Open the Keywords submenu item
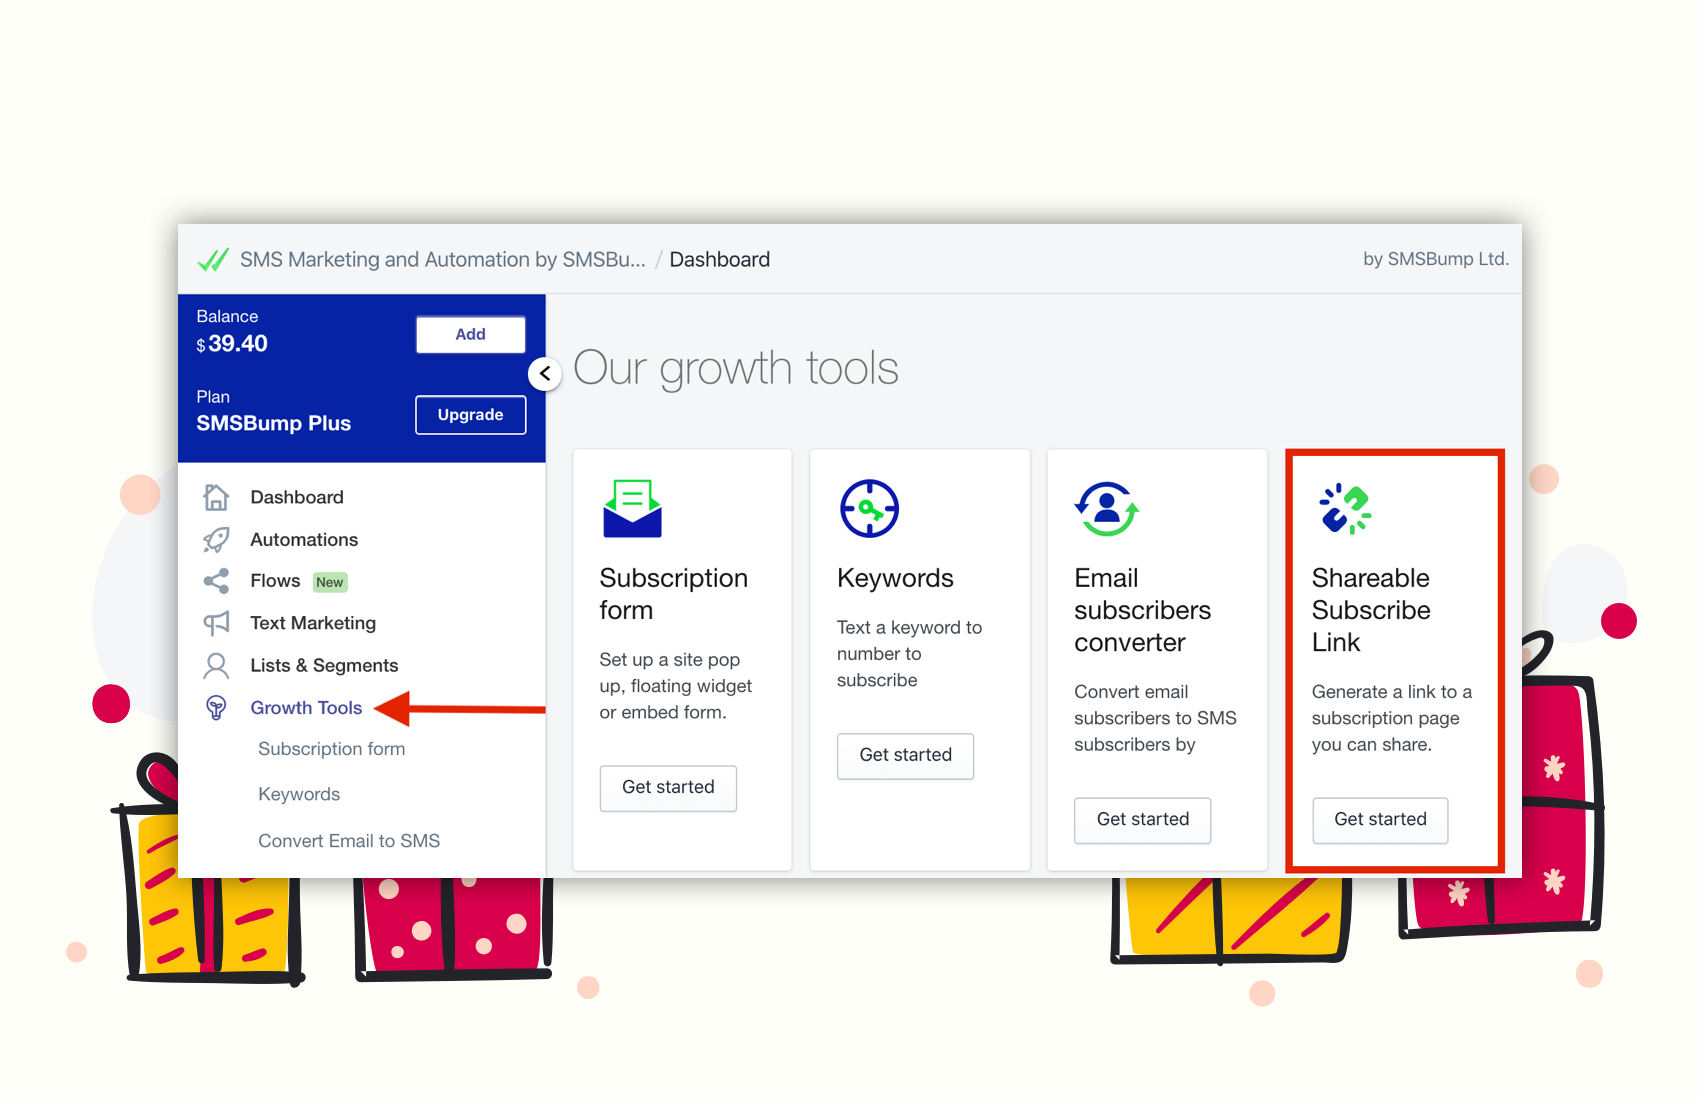Screen dimensions: 1700x1100 pos(299,794)
